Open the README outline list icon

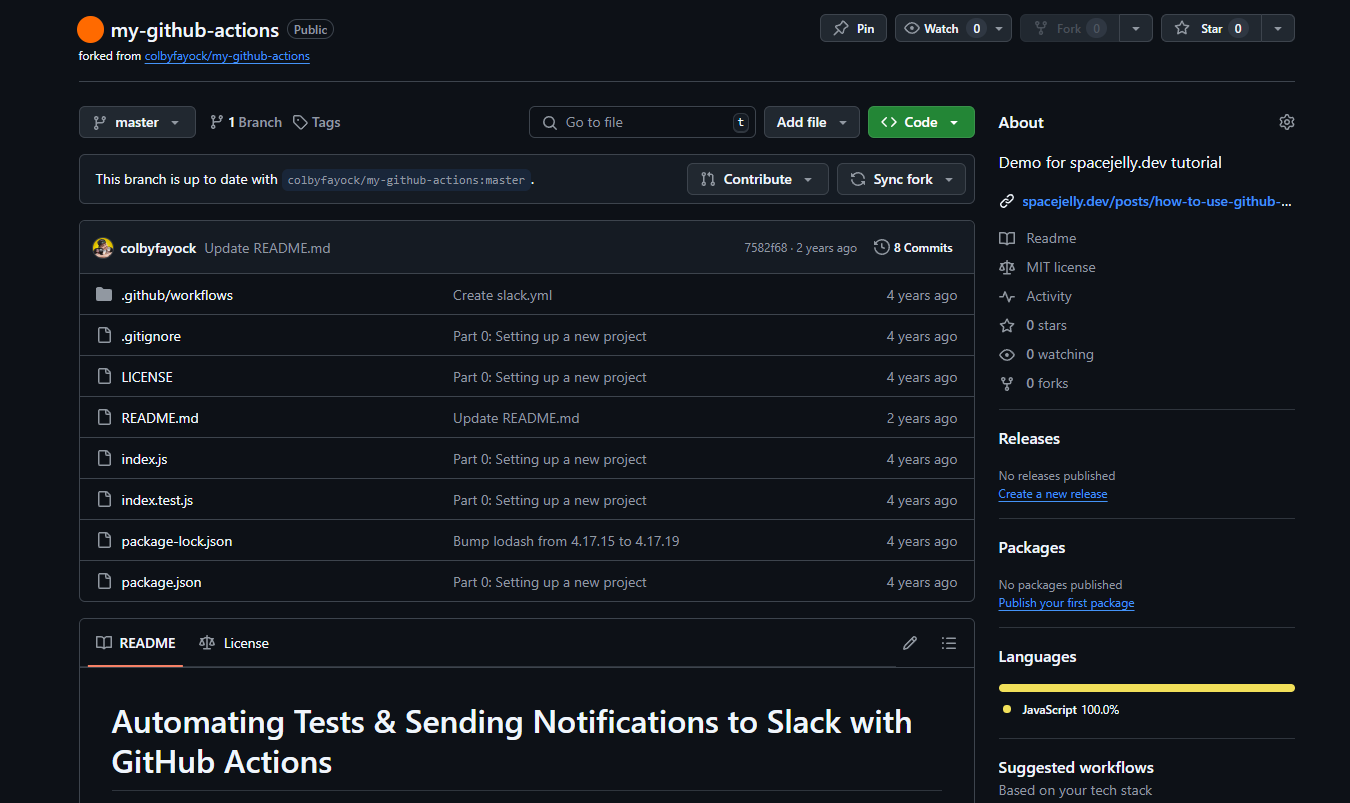949,643
